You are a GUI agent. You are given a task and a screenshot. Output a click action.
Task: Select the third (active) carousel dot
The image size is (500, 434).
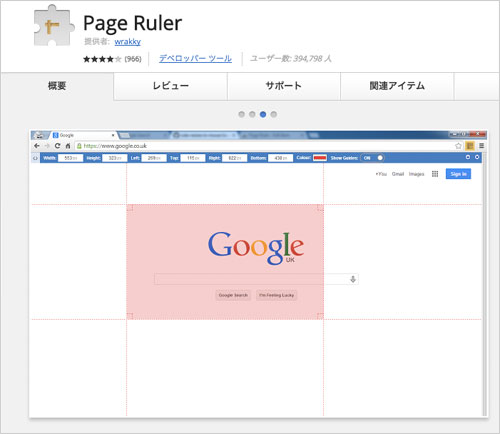coord(263,114)
